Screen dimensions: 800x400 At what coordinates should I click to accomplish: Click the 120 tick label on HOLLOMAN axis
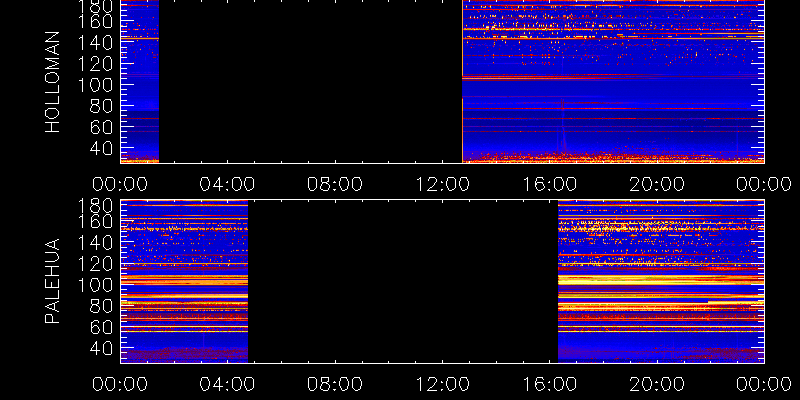pos(95,64)
